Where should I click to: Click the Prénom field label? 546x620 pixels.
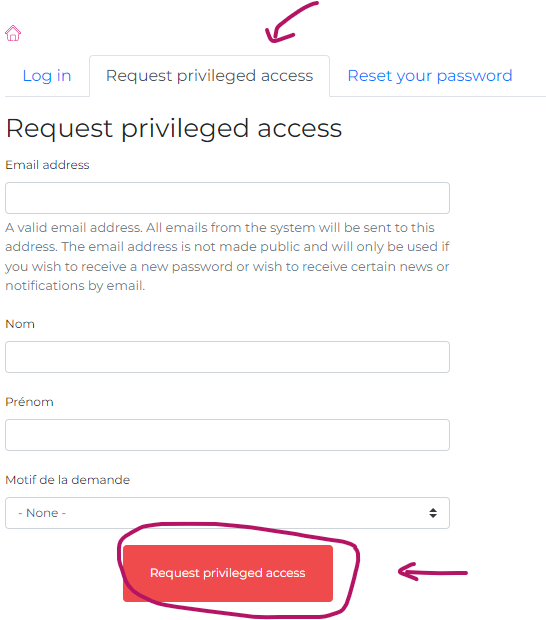click(x=29, y=402)
